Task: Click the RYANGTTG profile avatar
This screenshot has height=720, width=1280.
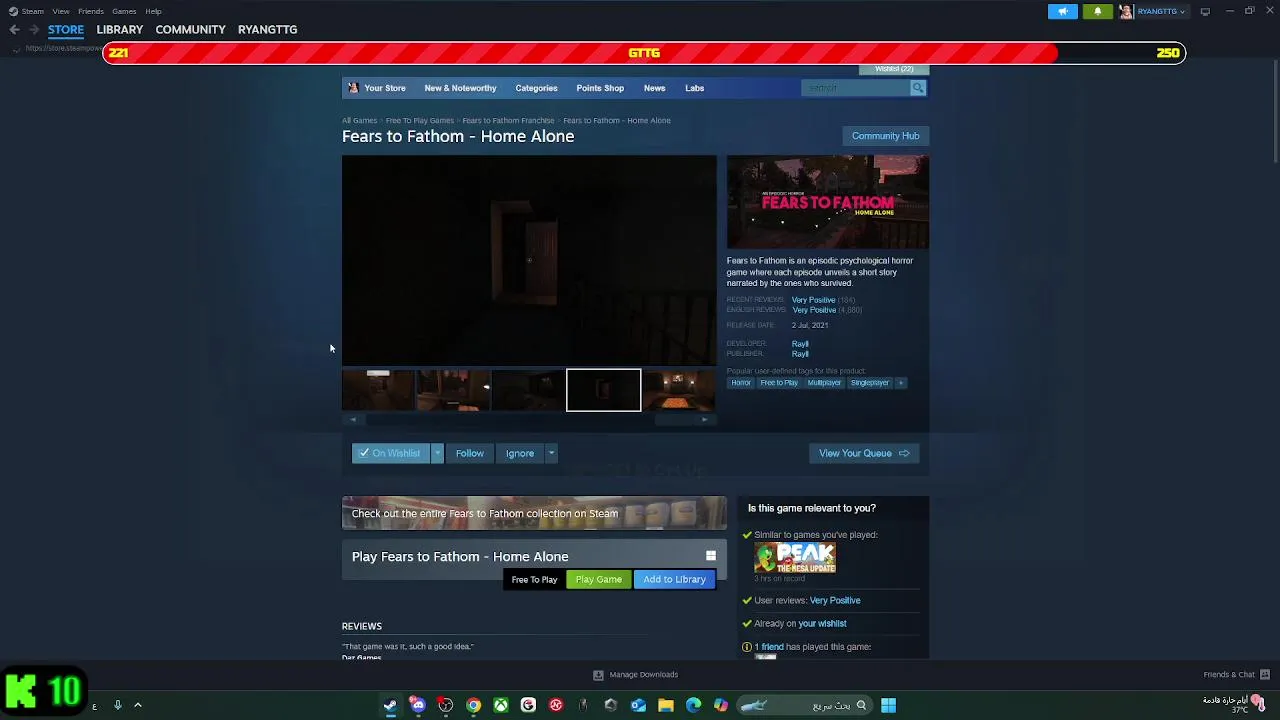Action: [1126, 11]
